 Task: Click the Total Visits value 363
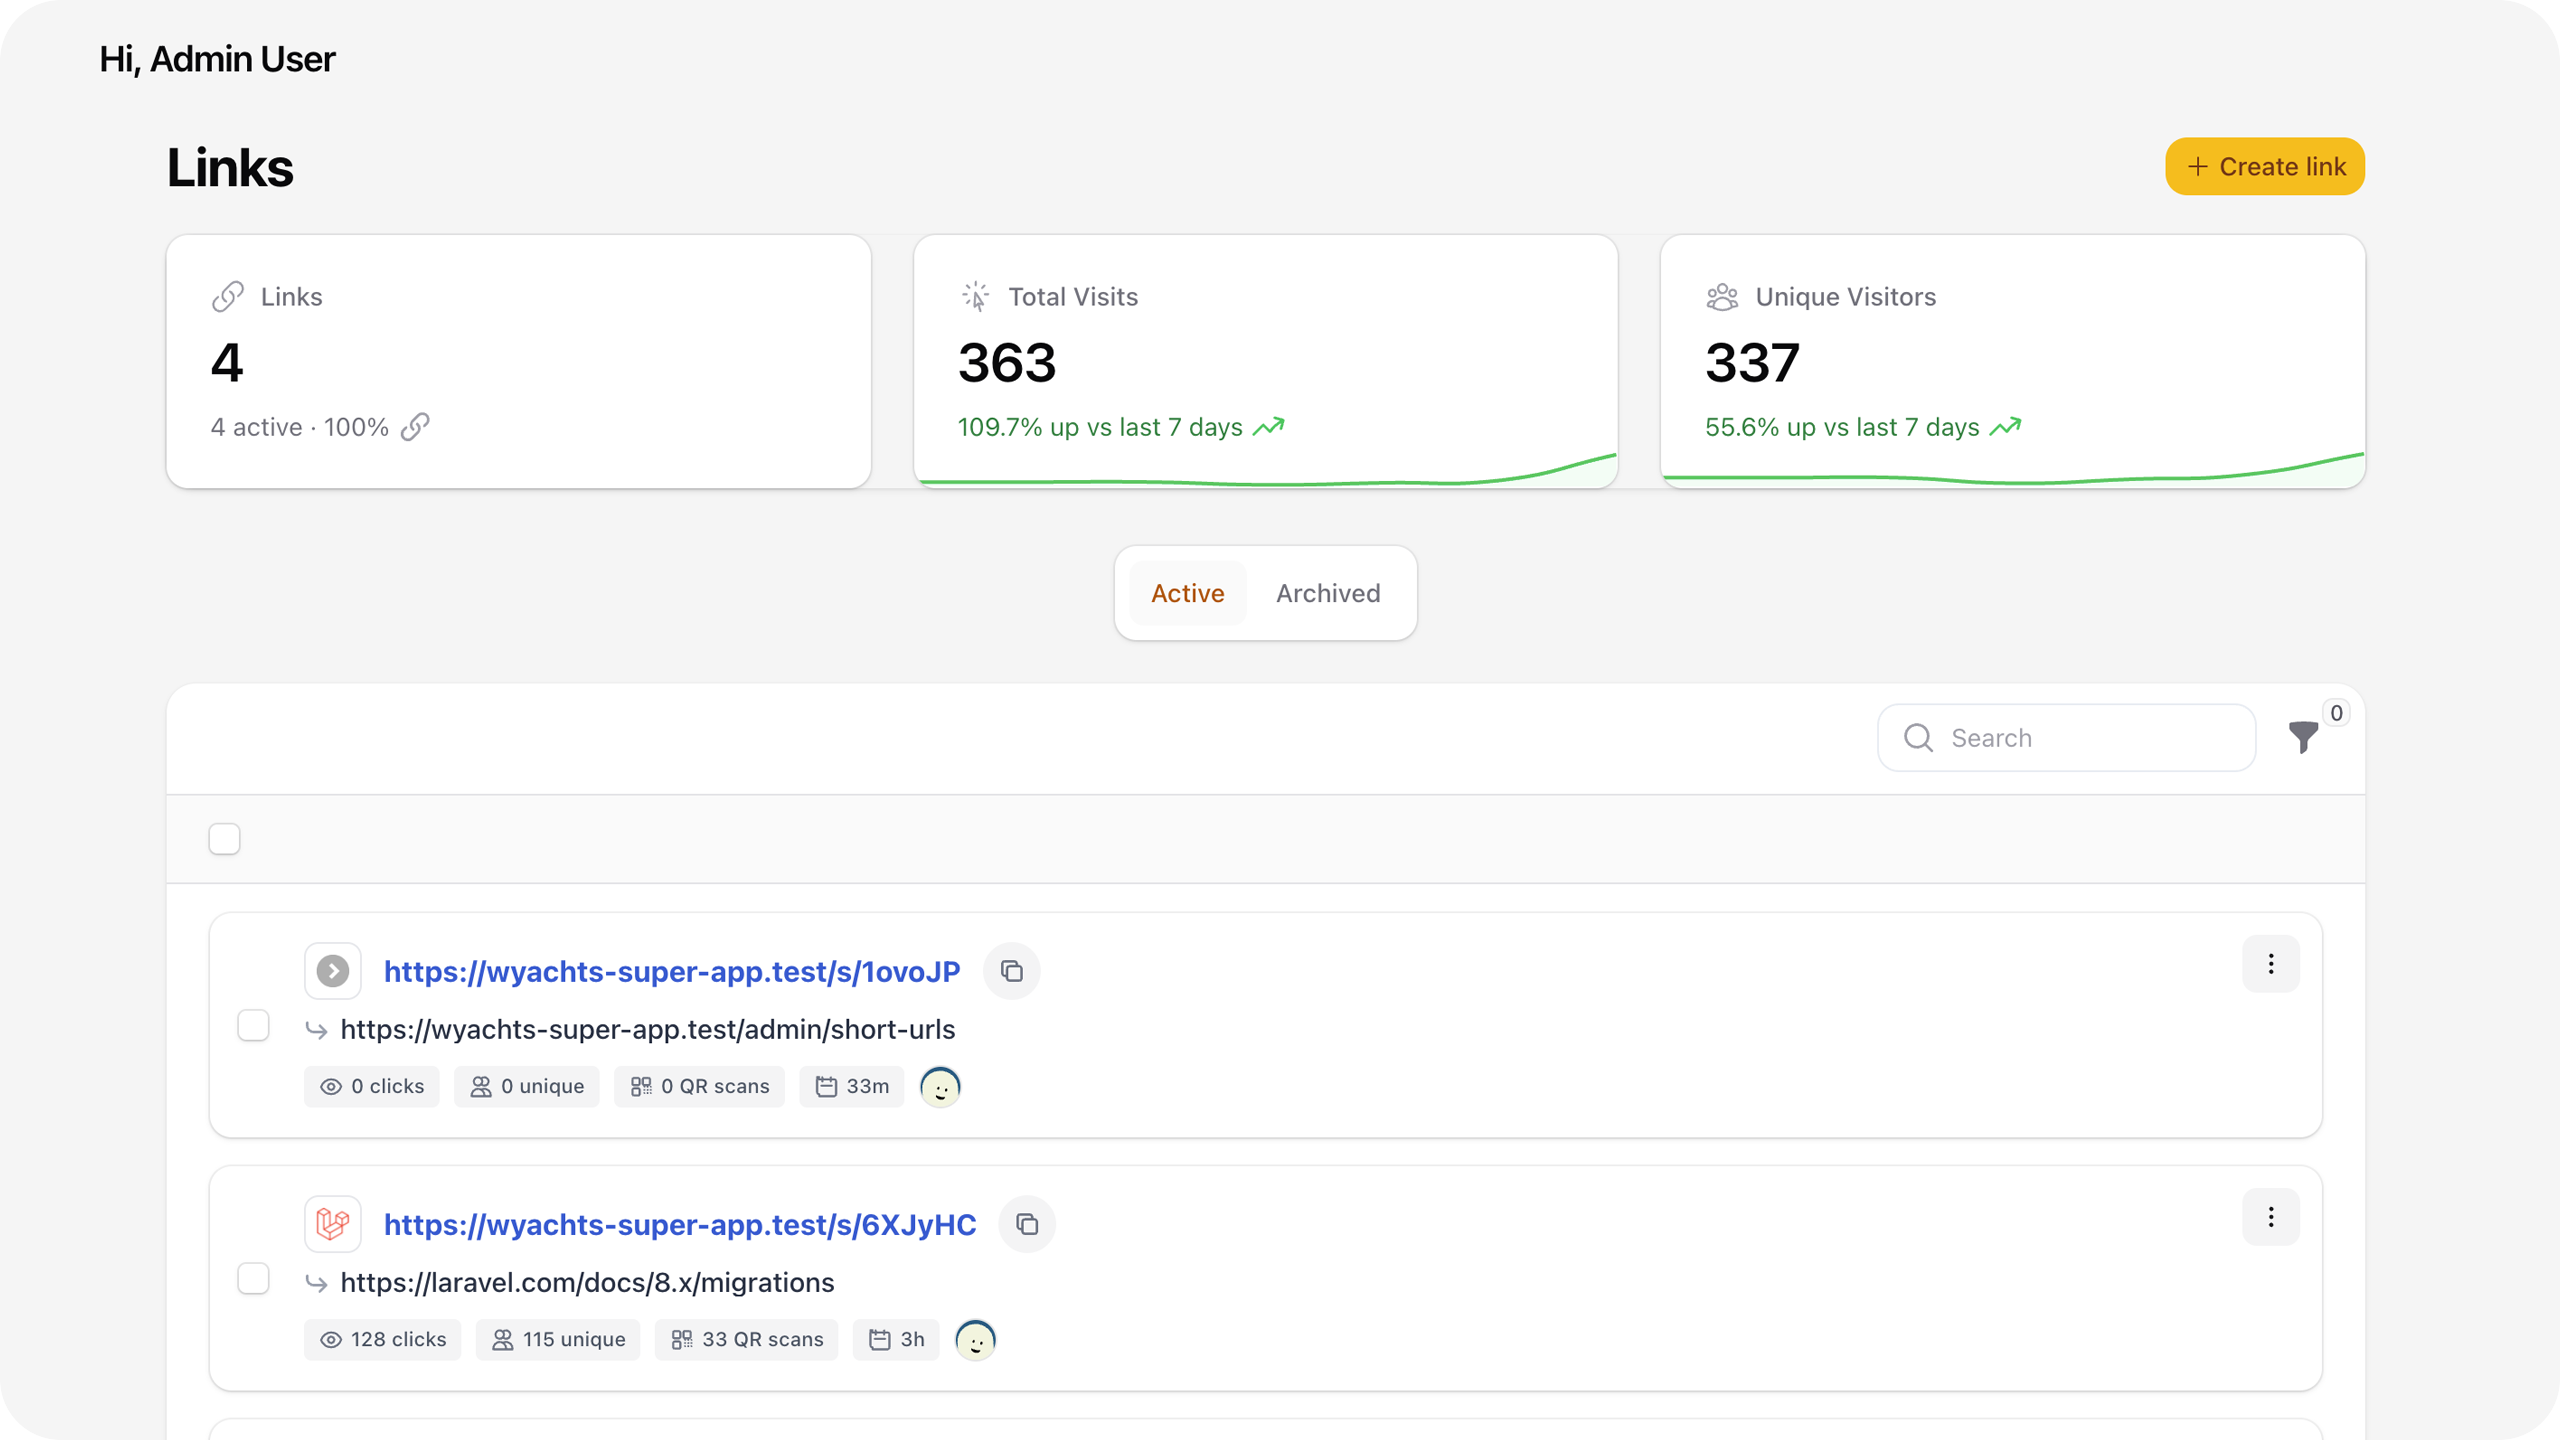tap(1007, 362)
